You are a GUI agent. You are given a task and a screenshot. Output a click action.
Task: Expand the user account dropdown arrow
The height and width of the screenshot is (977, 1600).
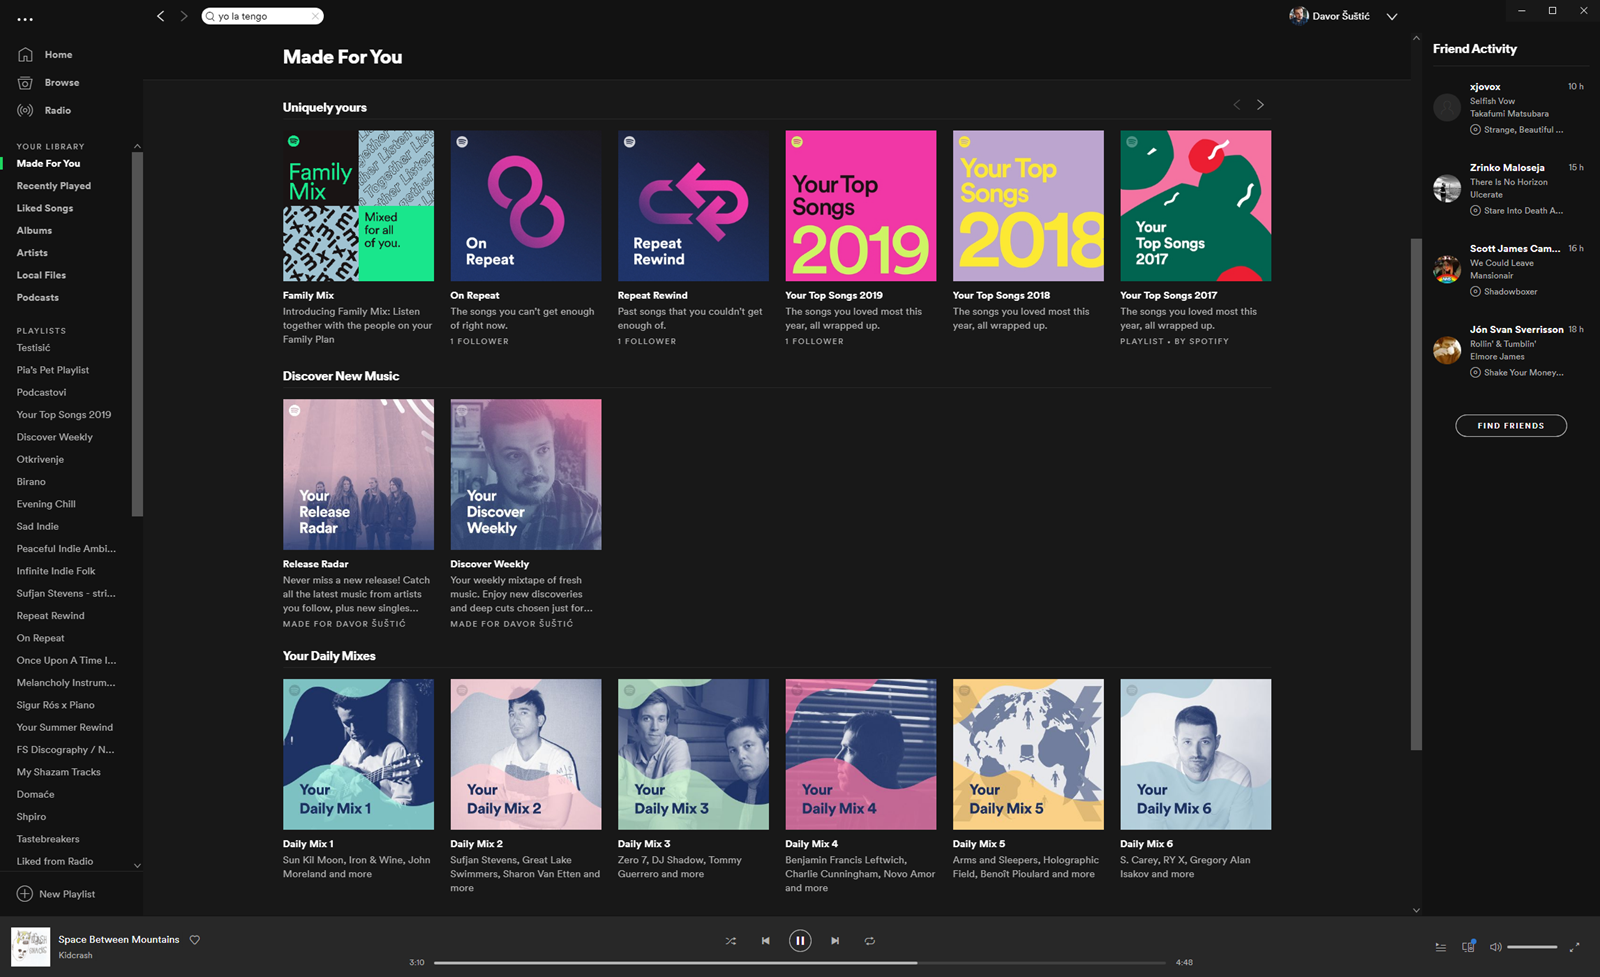click(x=1391, y=17)
